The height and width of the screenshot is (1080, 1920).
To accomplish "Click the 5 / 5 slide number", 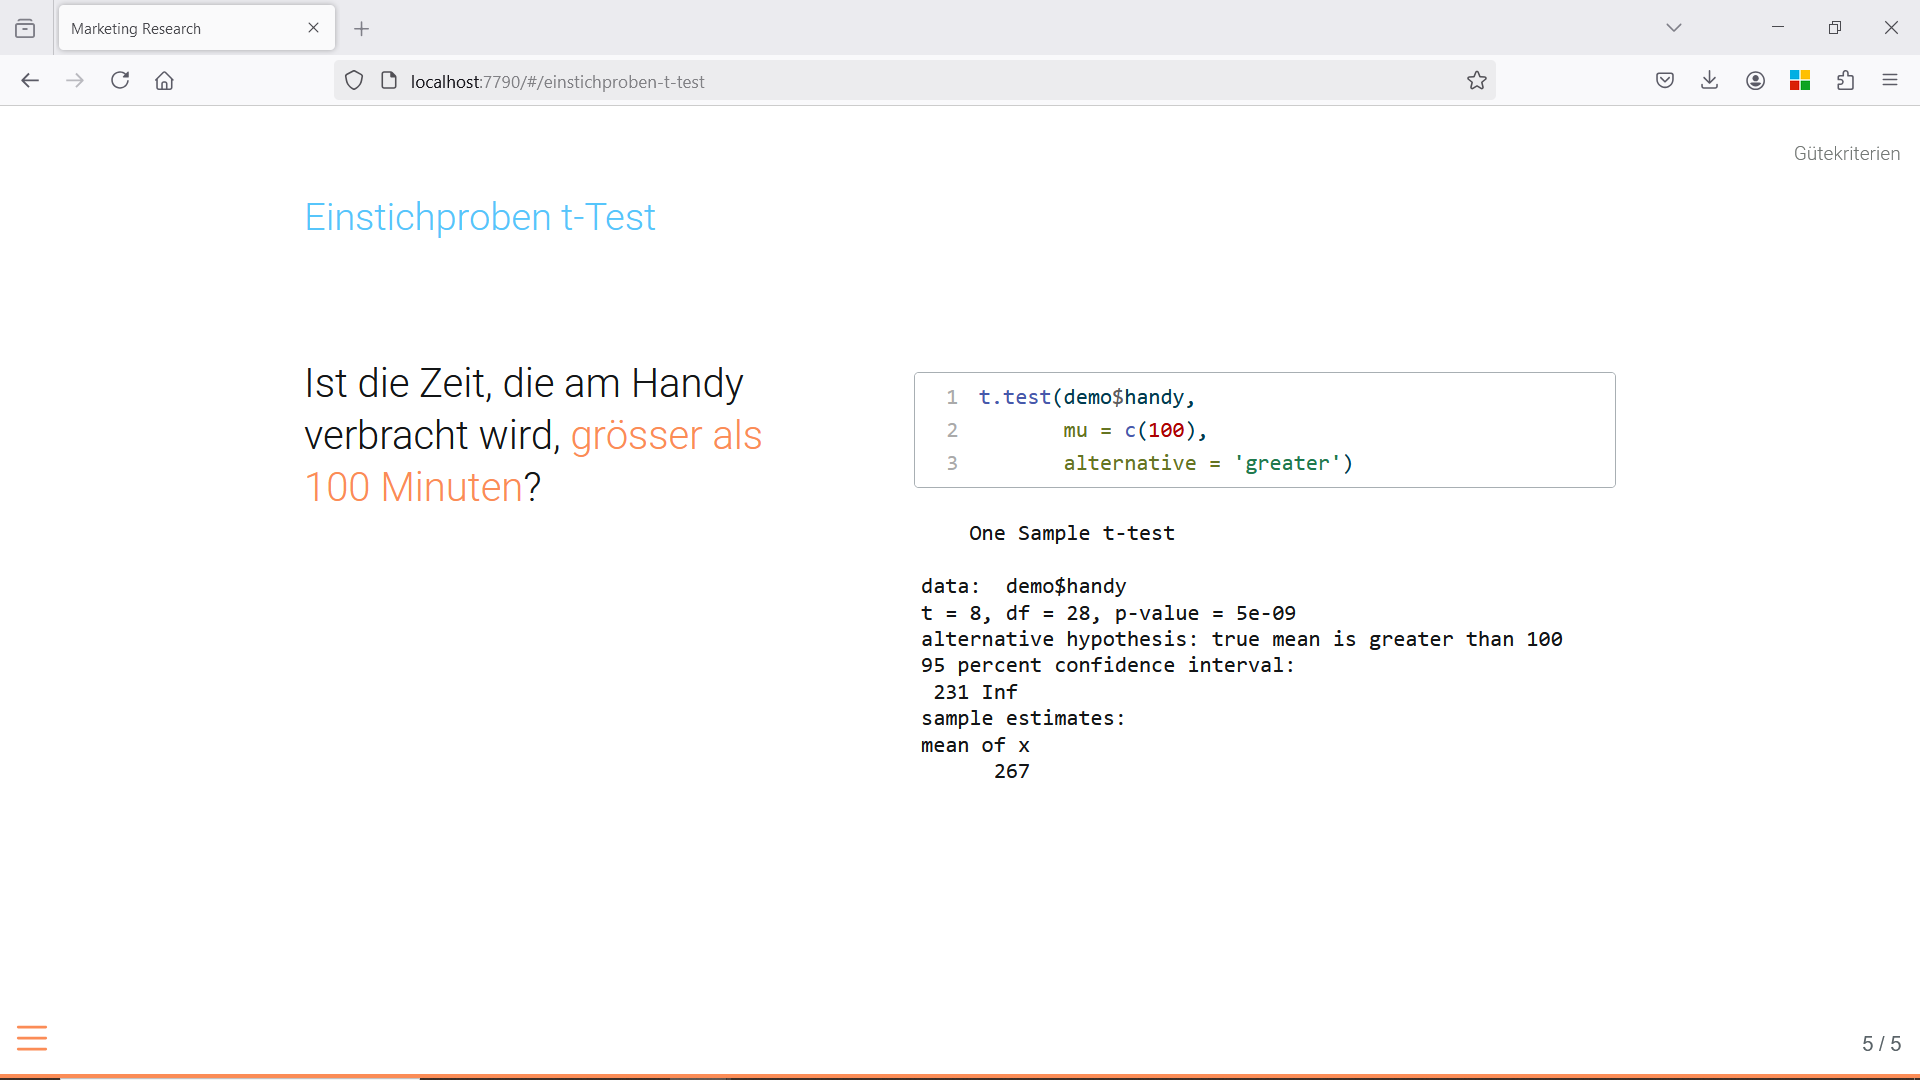I will pyautogui.click(x=1881, y=1044).
